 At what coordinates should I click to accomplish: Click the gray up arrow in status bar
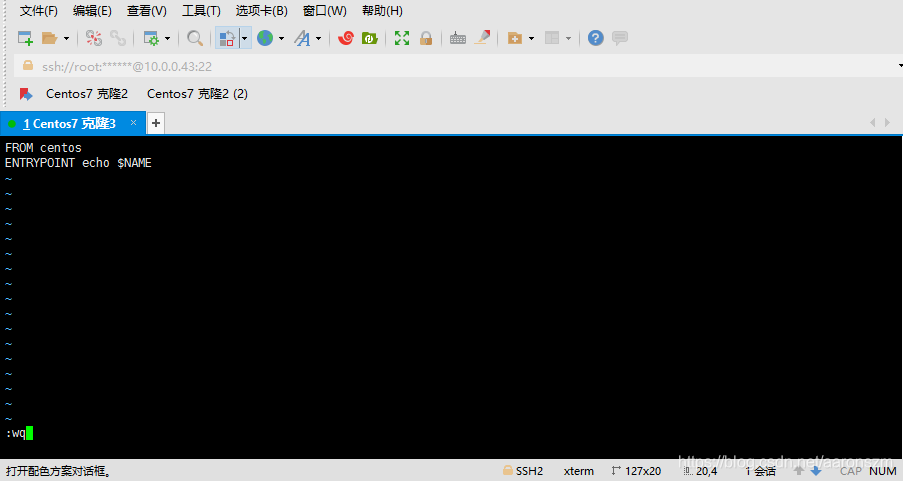pyautogui.click(x=798, y=471)
